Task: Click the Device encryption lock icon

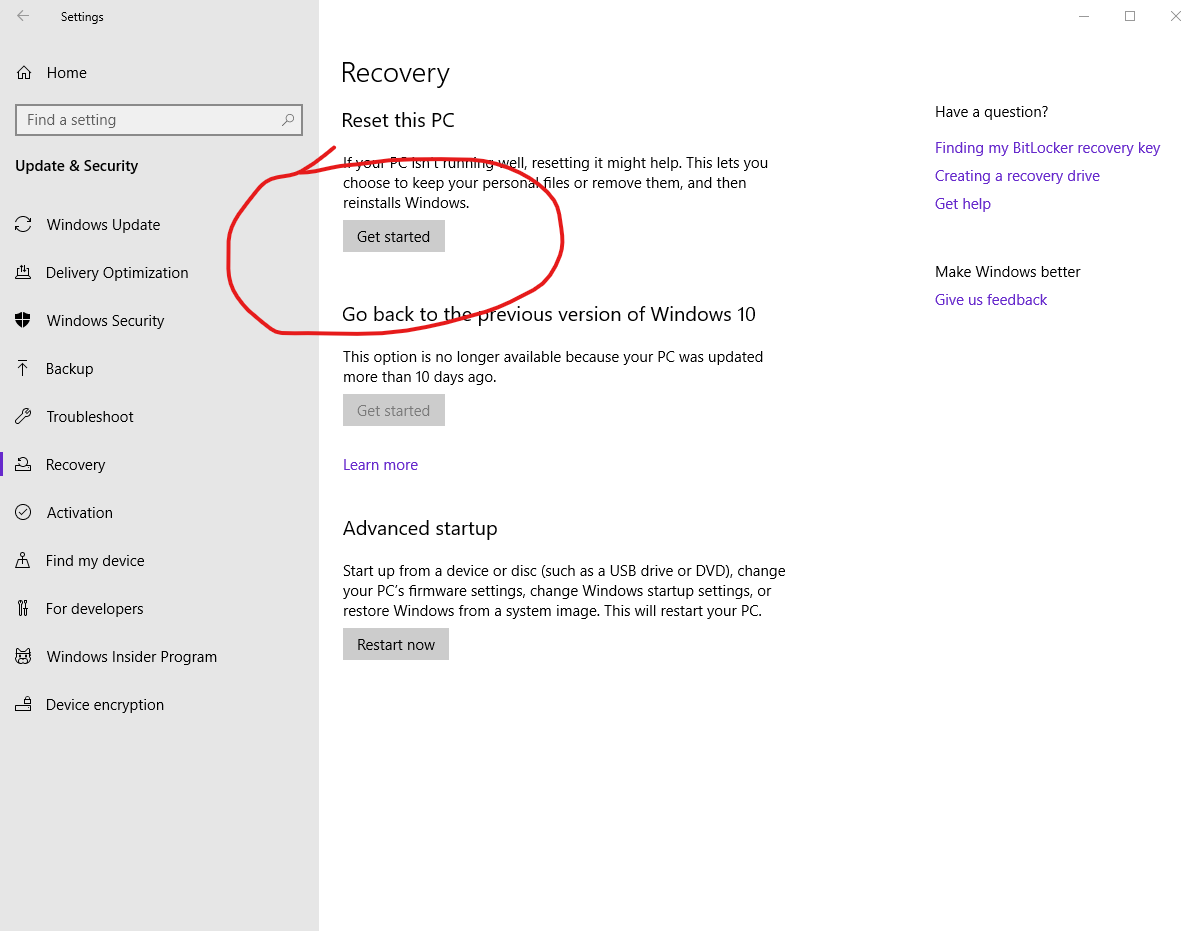Action: pos(23,704)
